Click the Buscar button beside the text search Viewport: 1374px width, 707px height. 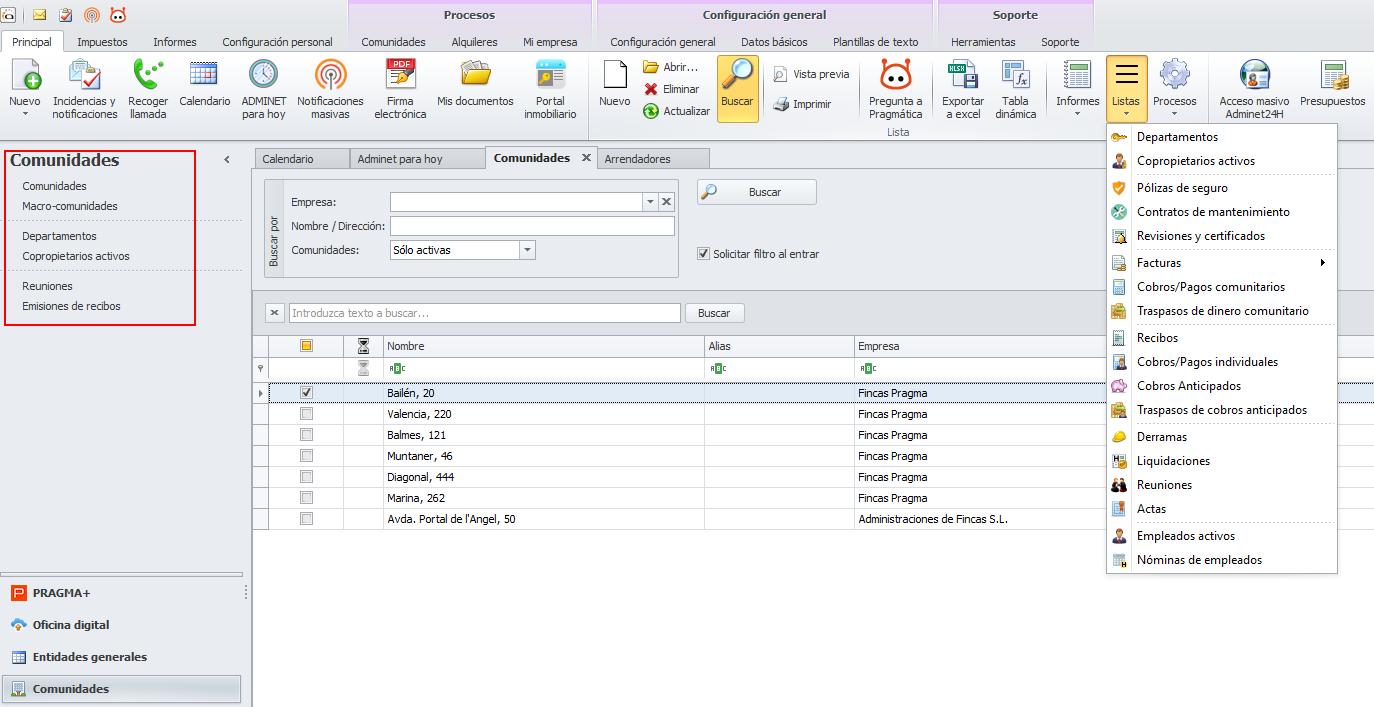pos(714,313)
